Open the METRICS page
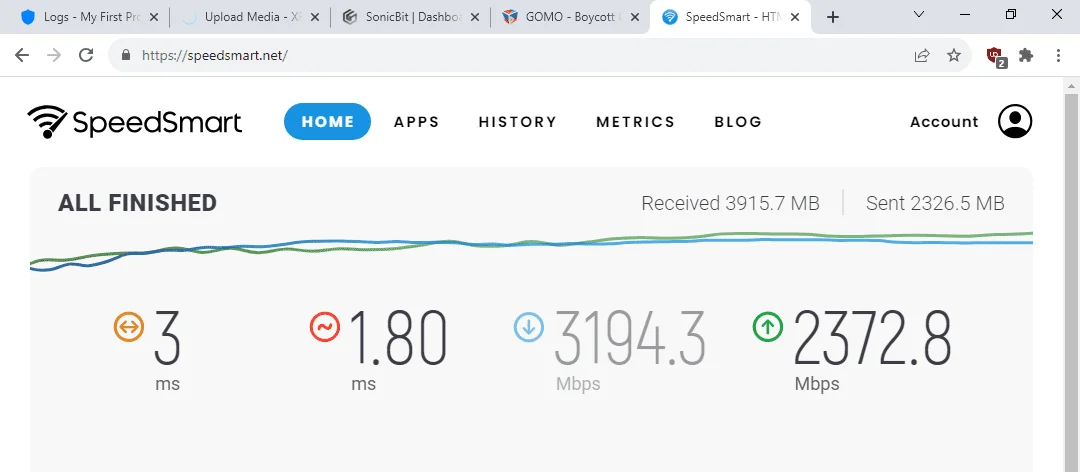Image resolution: width=1080 pixels, height=472 pixels. click(x=635, y=122)
